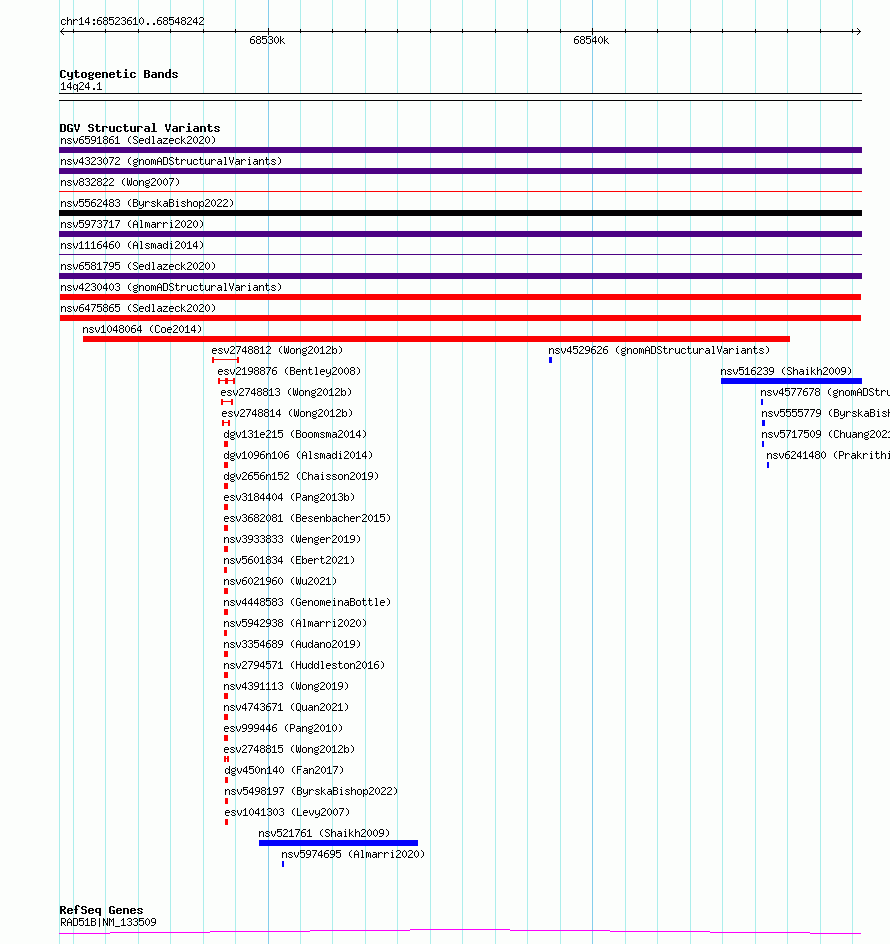Click nsv3354689 (Audano2019) label
This screenshot has height=944, width=890.
pos(292,645)
